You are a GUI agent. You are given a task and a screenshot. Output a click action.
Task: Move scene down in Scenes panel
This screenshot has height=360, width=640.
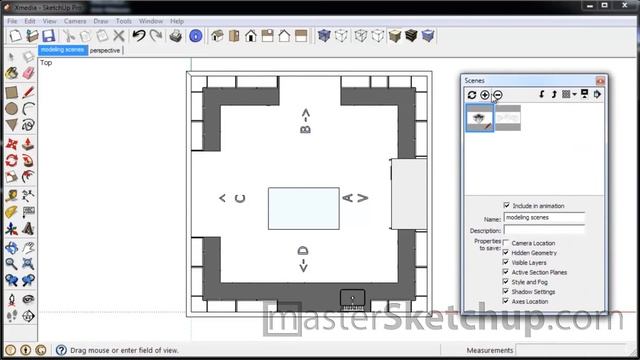pyautogui.click(x=542, y=94)
